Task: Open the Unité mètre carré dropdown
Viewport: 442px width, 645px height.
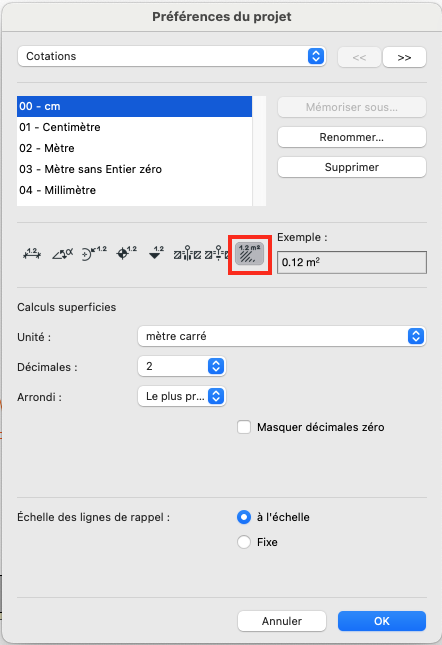Action: coord(282,336)
